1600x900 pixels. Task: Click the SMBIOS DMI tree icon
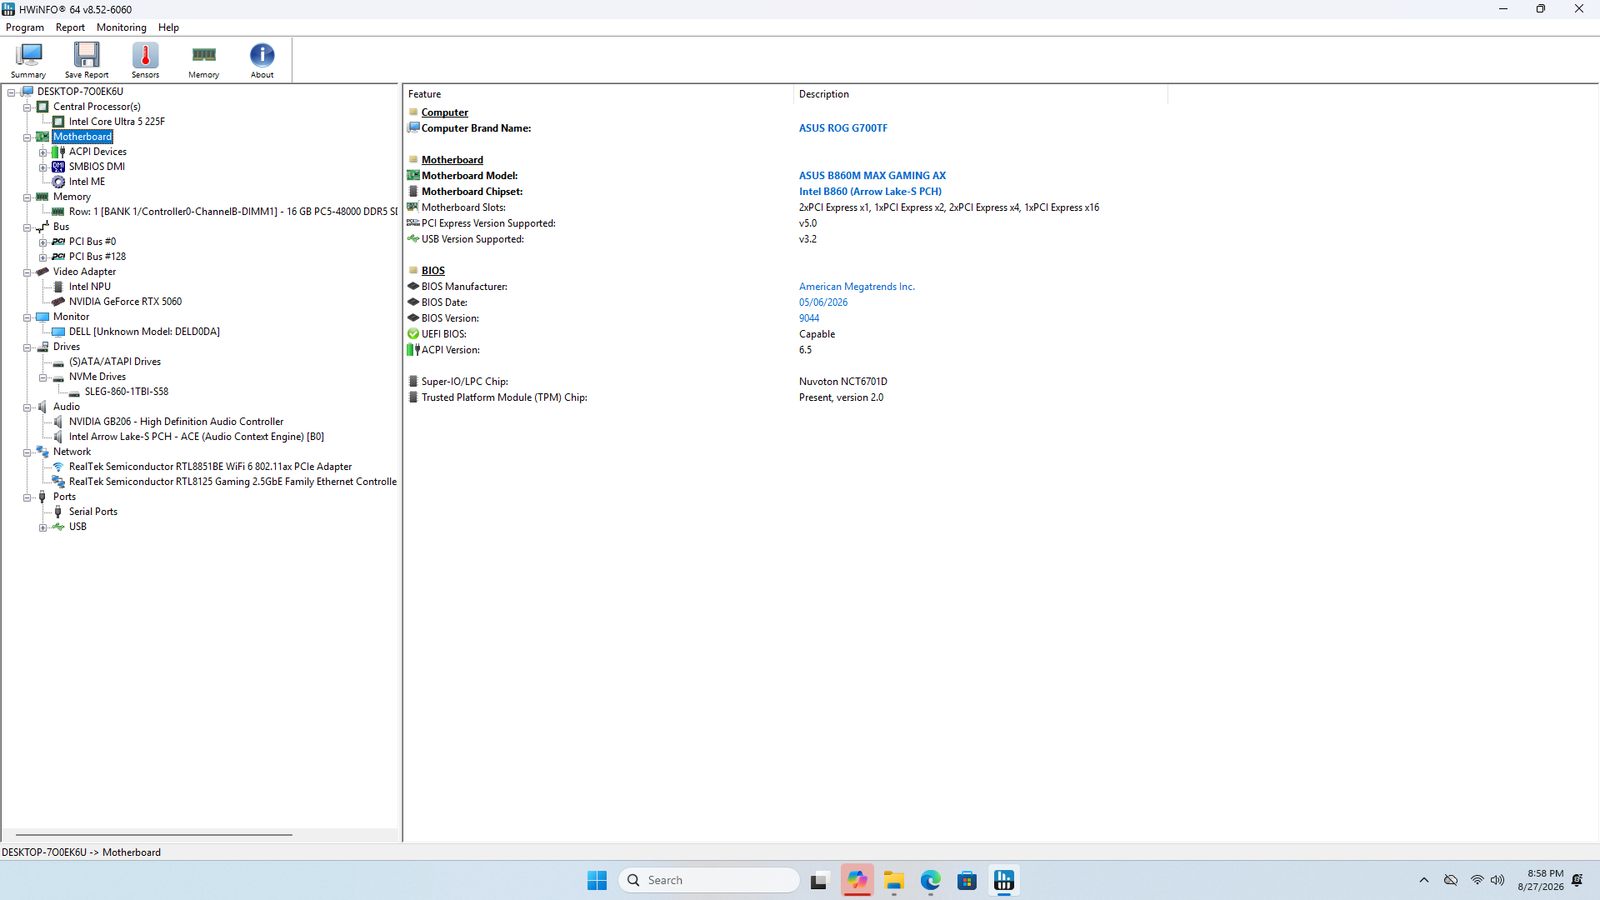tap(58, 167)
